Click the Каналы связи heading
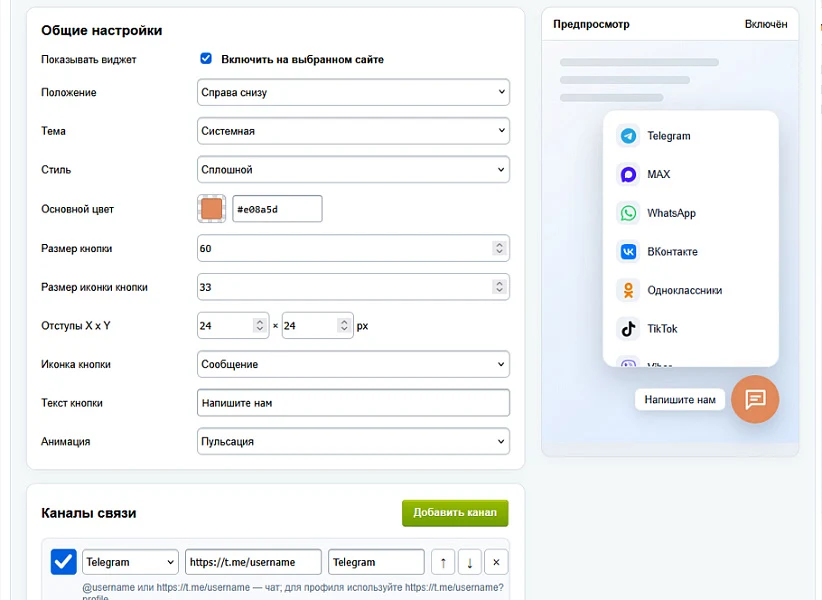This screenshot has width=822, height=600. click(89, 513)
